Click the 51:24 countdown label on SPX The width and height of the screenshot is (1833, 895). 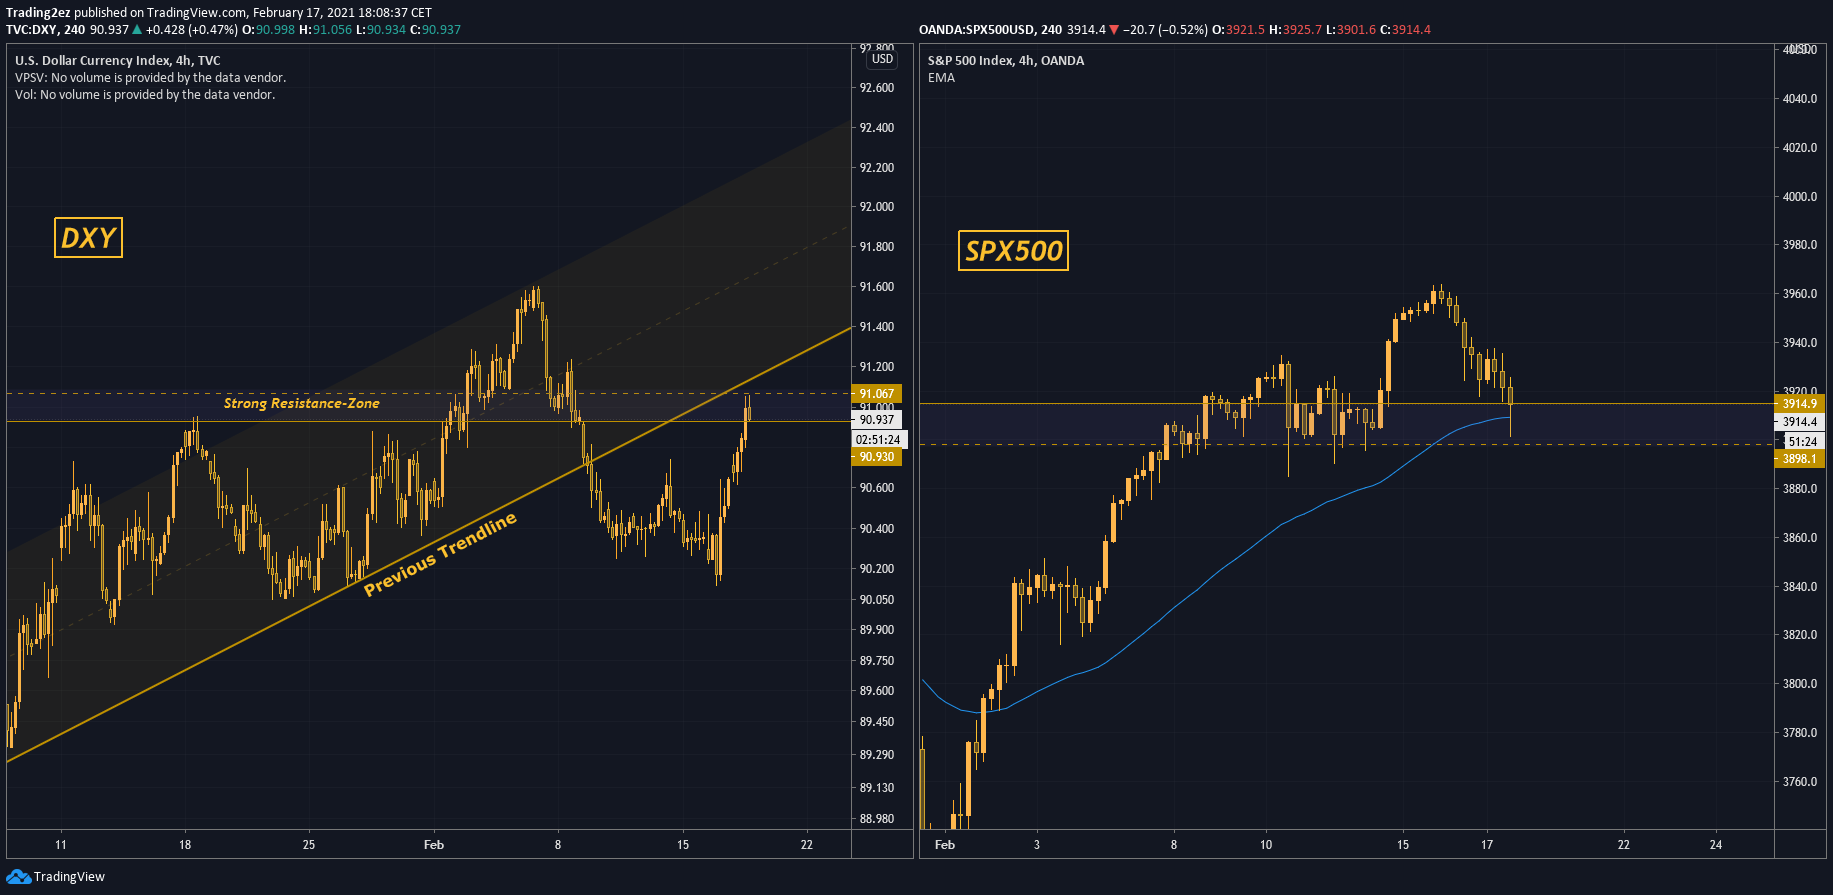[x=1803, y=442]
